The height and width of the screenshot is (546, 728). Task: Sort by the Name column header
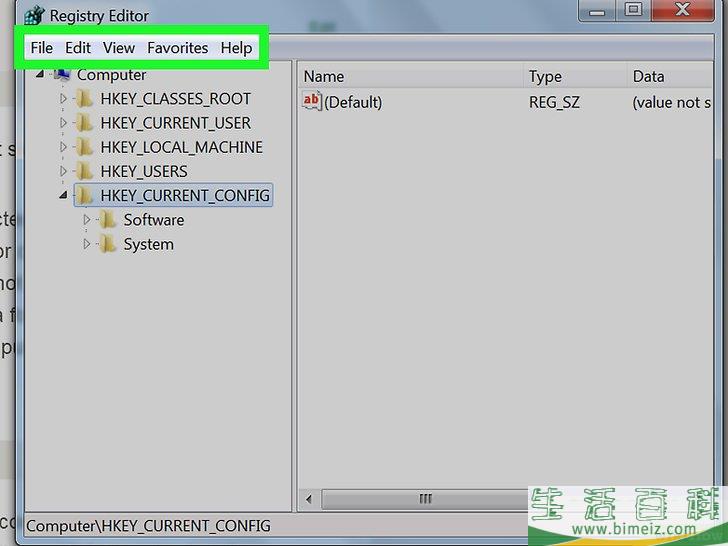410,76
